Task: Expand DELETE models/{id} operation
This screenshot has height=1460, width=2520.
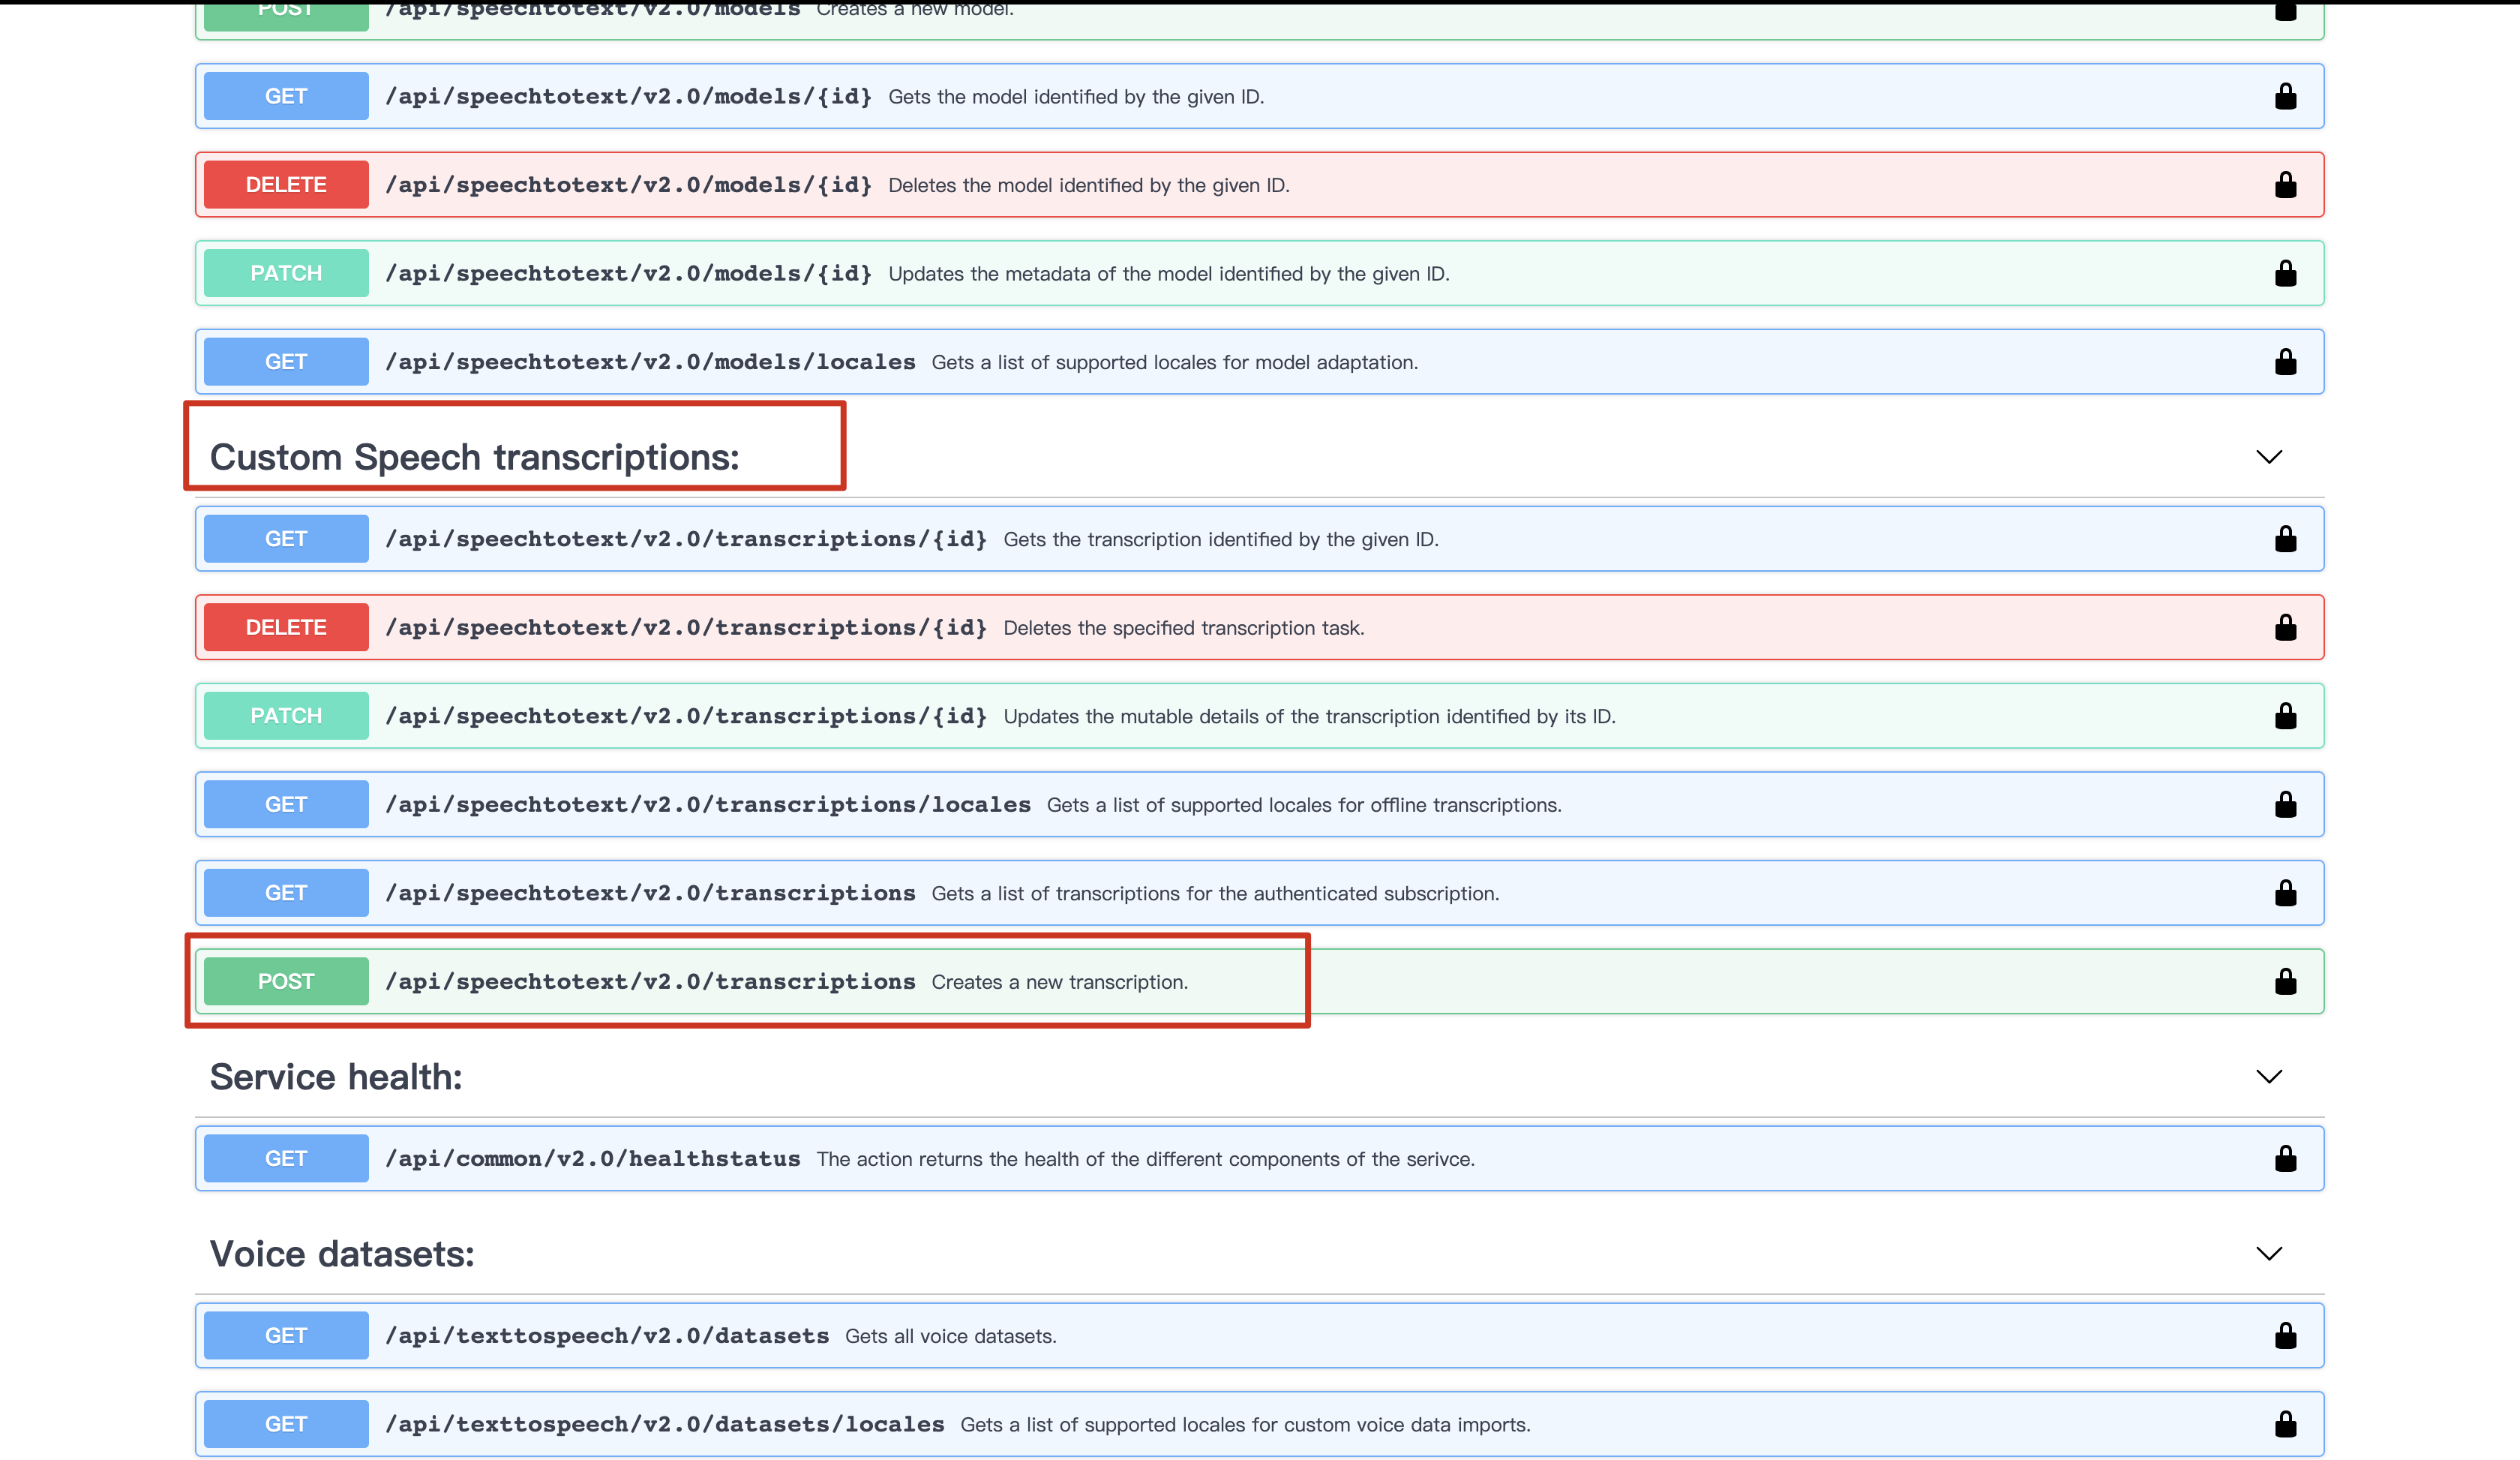Action: 628,185
